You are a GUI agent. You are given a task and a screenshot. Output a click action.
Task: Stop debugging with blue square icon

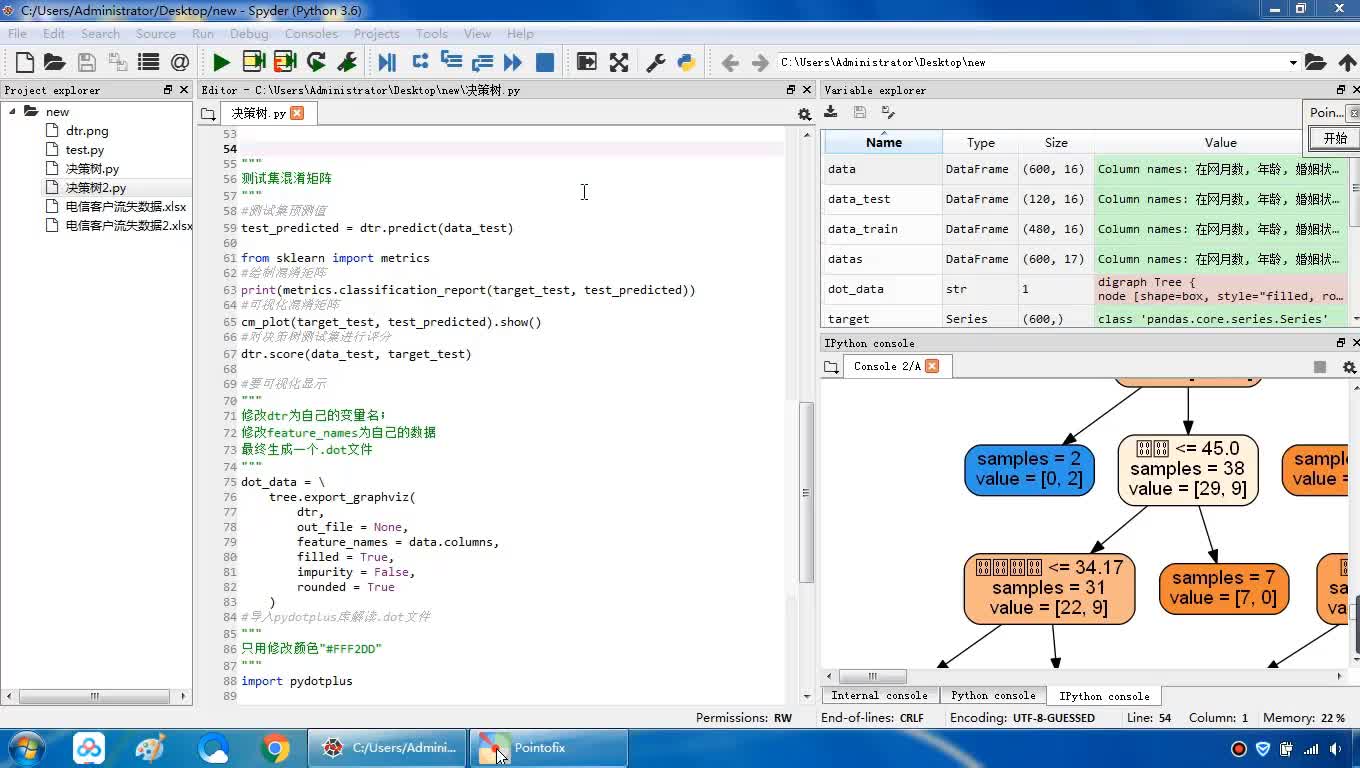coord(545,62)
